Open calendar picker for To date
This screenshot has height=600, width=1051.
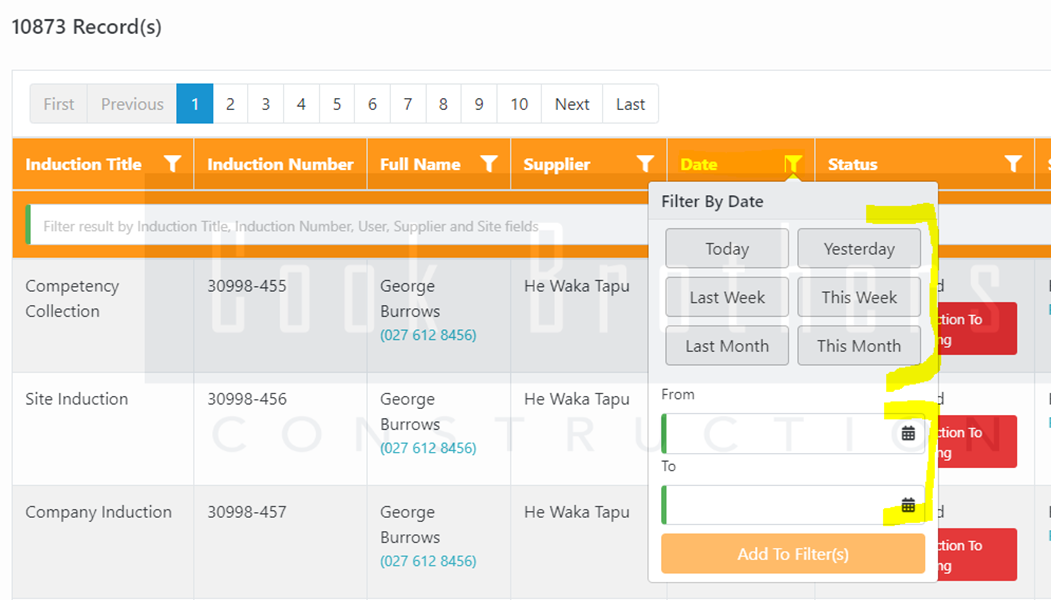click(x=908, y=505)
